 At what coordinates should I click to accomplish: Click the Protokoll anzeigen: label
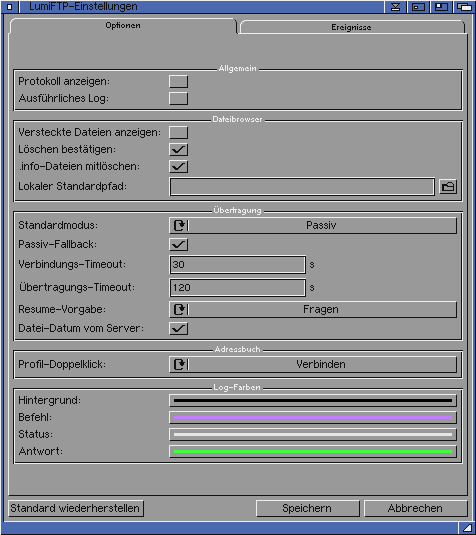click(x=64, y=82)
